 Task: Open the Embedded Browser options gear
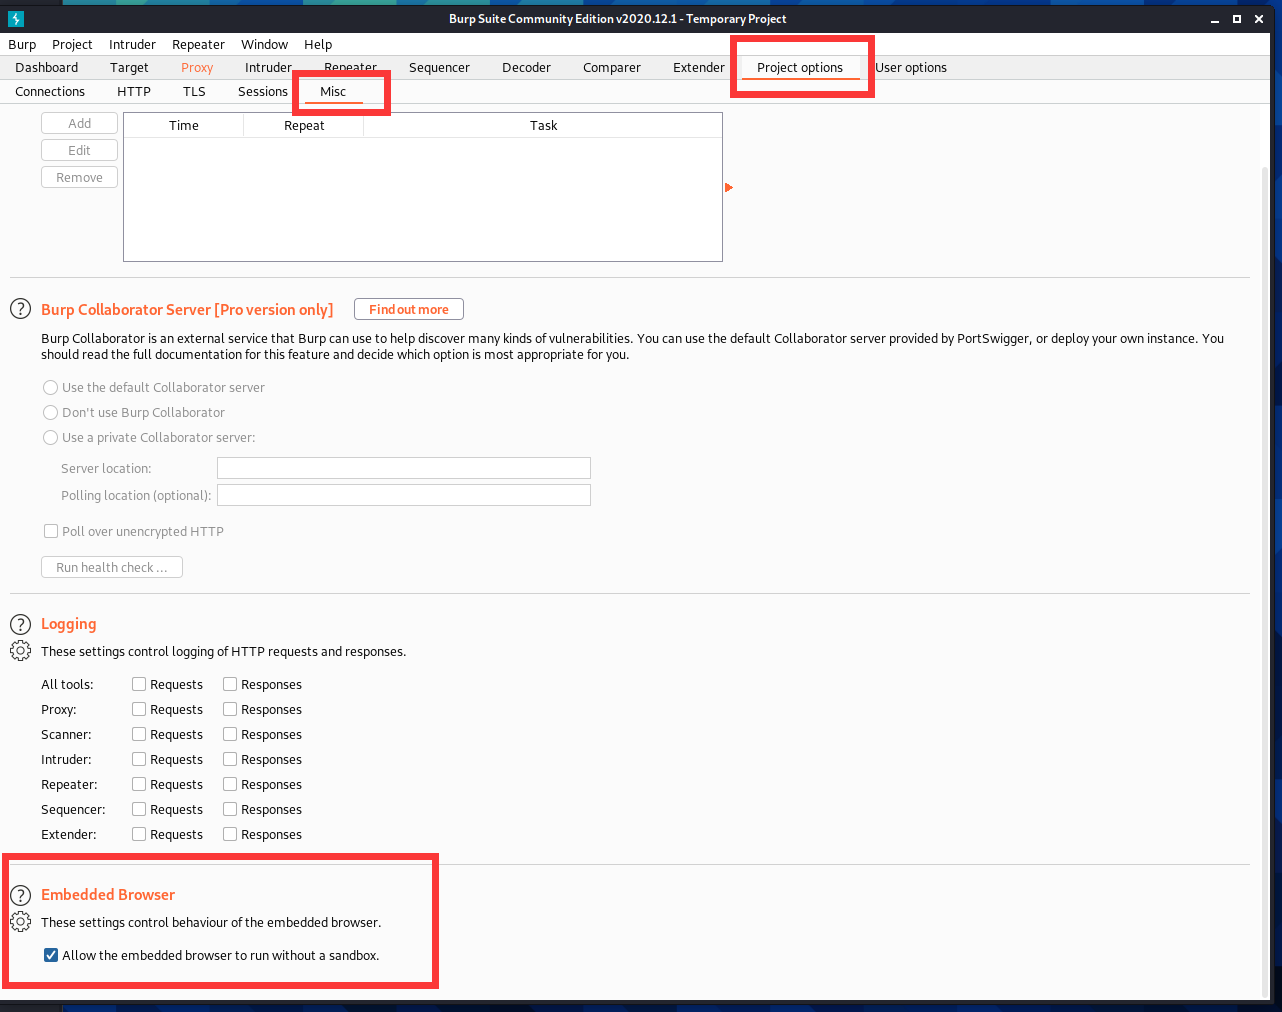20,922
